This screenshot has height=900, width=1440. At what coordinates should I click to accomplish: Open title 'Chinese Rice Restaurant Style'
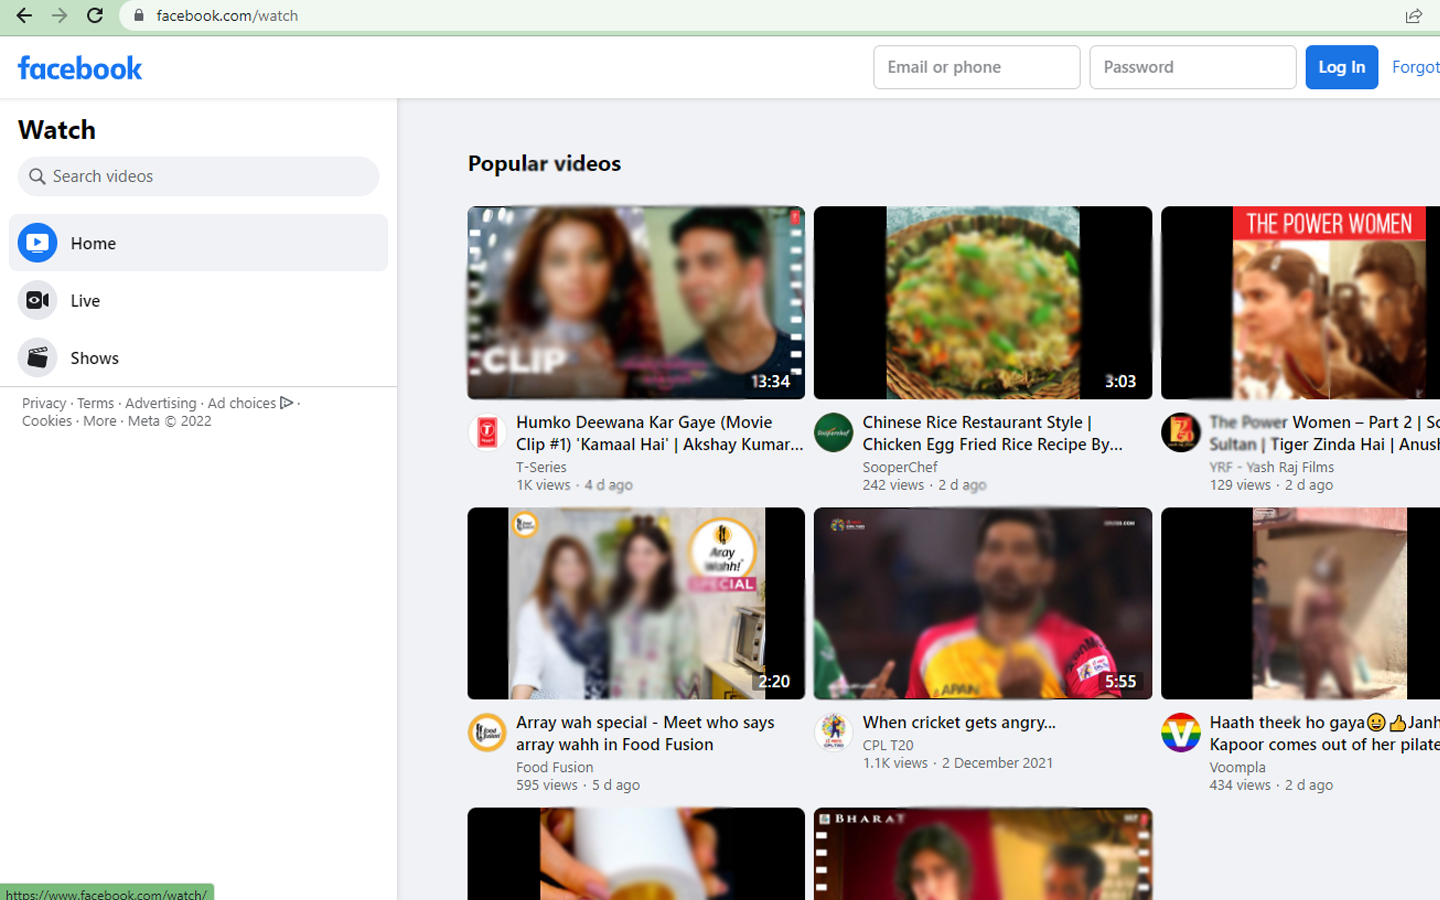click(992, 433)
